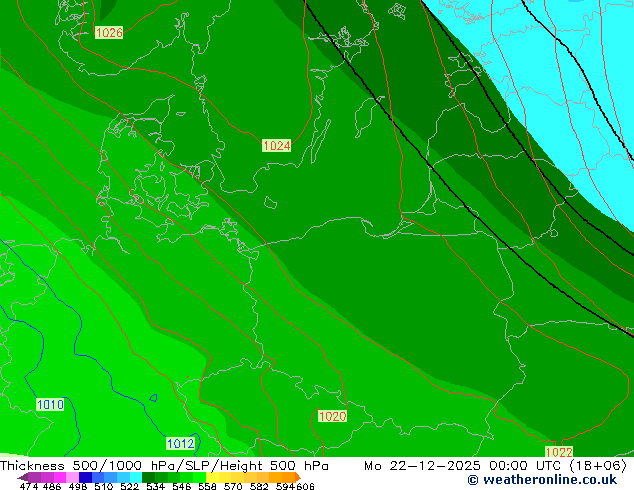The height and width of the screenshot is (490, 634).
Task: Click the blue 1012 isobar label
Action: coord(181,444)
